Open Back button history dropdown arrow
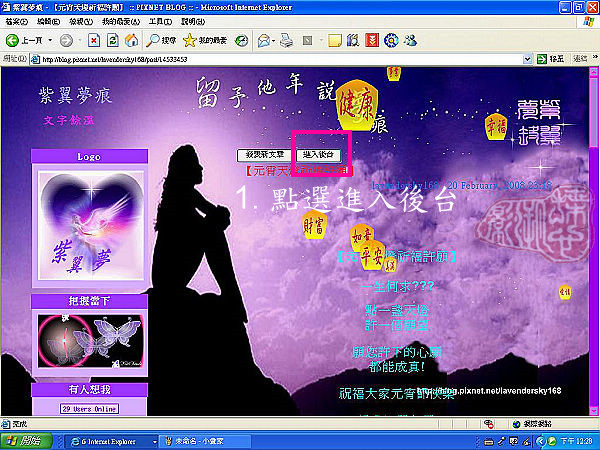This screenshot has width=600, height=450. (x=50, y=40)
